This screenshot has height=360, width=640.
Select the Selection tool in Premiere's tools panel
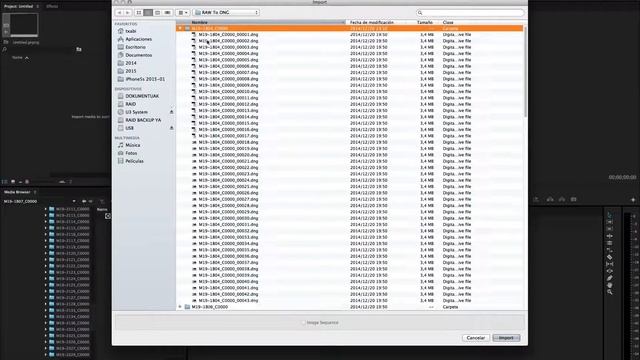click(609, 215)
